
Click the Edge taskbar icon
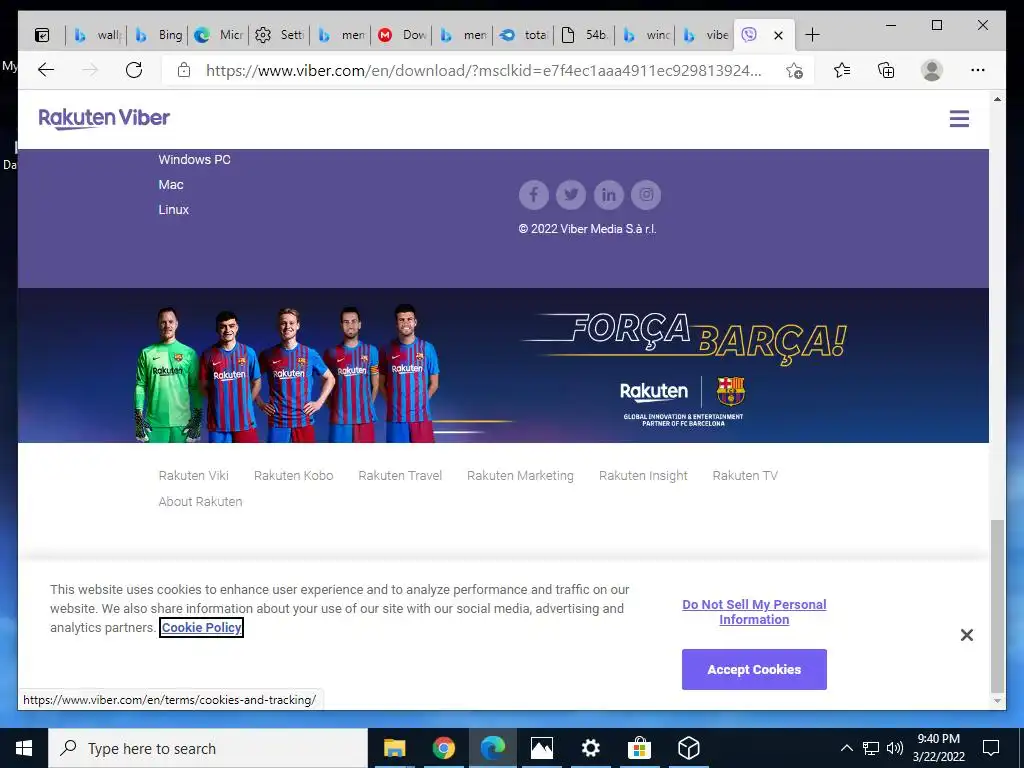(492, 748)
